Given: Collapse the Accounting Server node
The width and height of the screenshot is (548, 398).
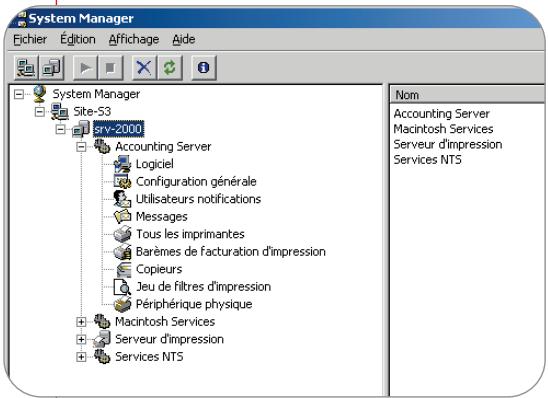Looking at the screenshot, I should [x=81, y=147].
